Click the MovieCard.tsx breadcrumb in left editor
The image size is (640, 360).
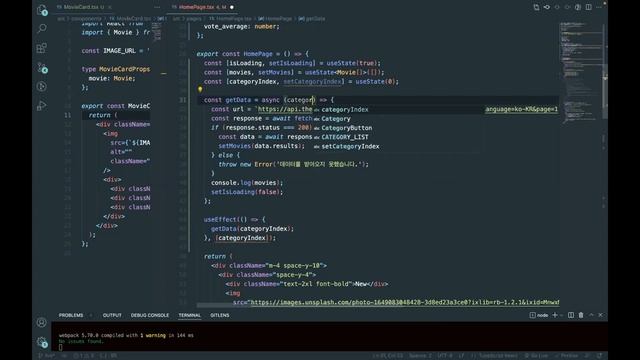point(130,19)
